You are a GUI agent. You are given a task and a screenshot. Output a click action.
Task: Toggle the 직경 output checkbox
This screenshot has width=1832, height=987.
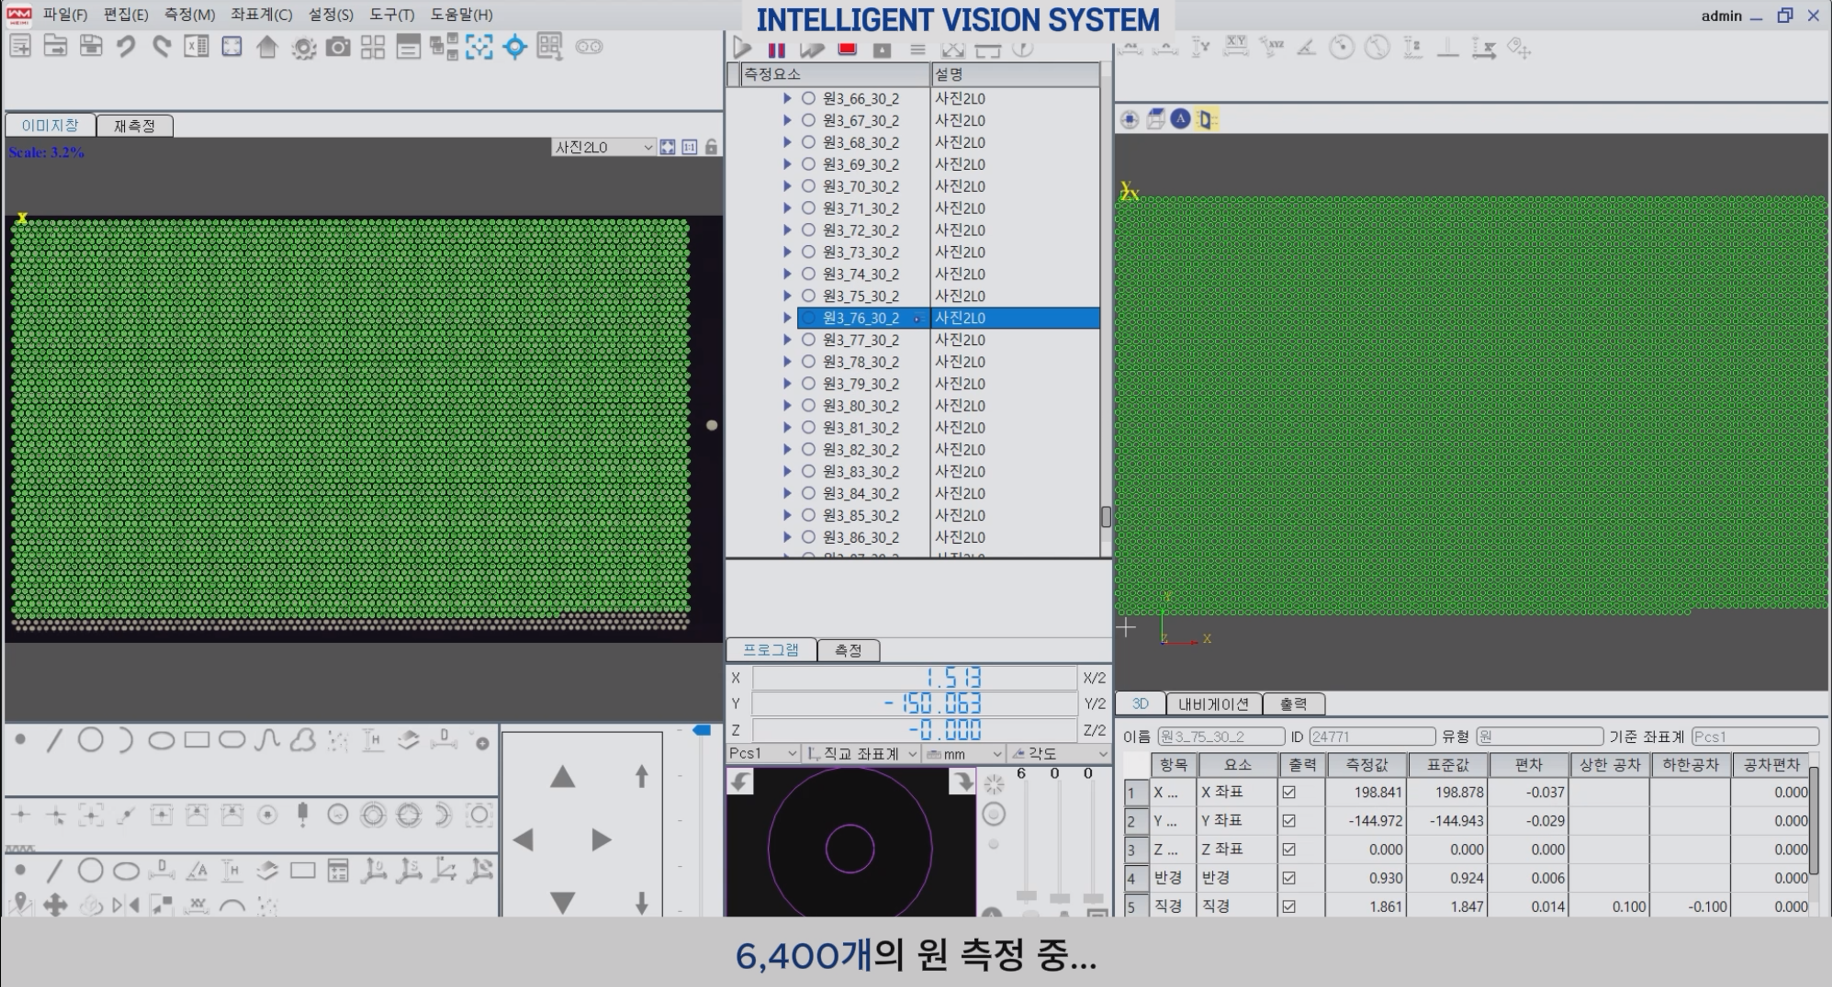coord(1289,906)
